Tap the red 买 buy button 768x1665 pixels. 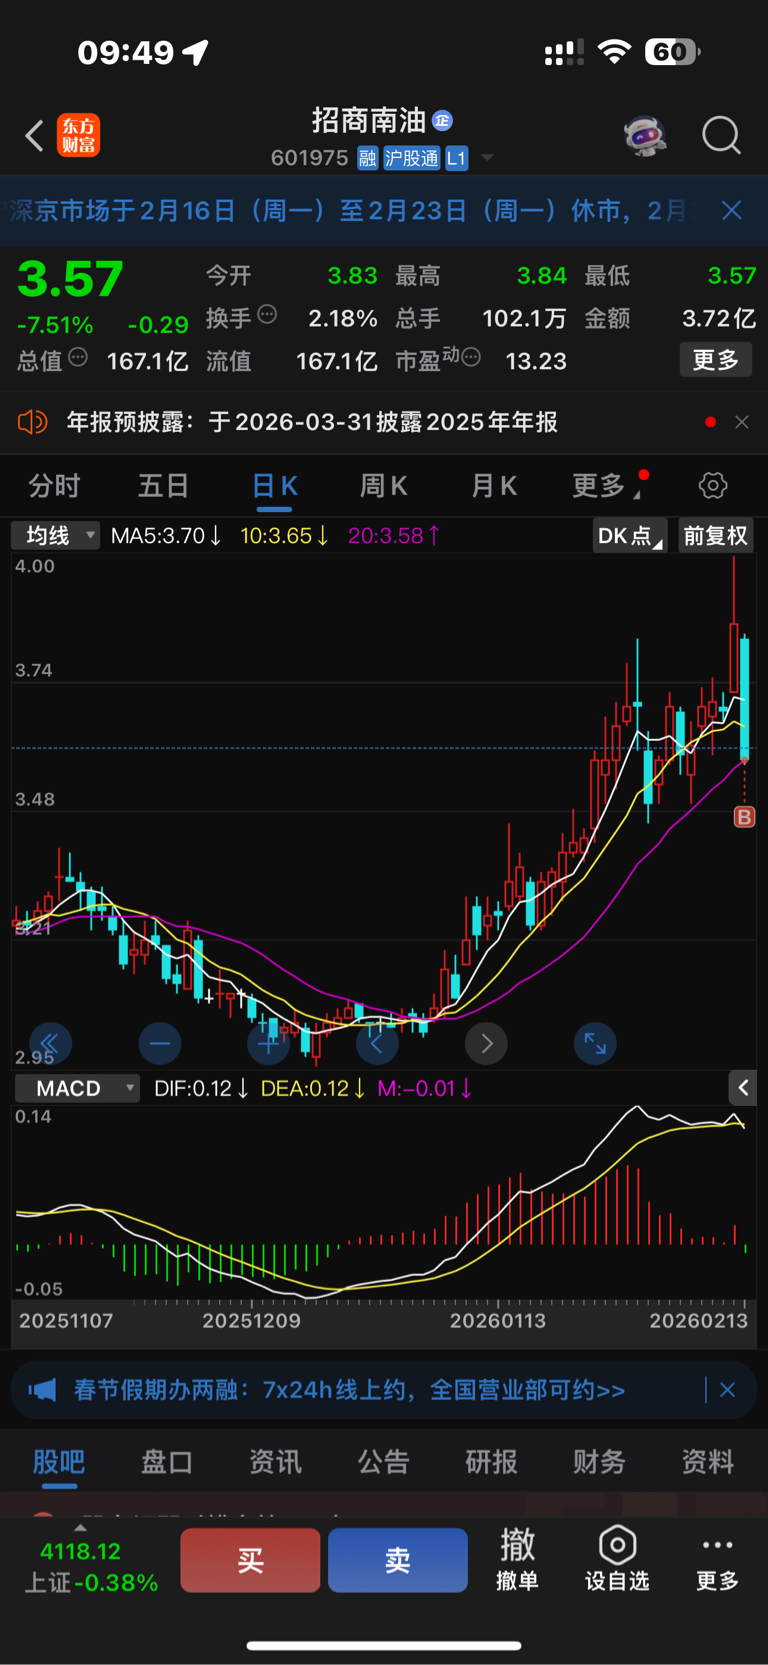click(250, 1560)
